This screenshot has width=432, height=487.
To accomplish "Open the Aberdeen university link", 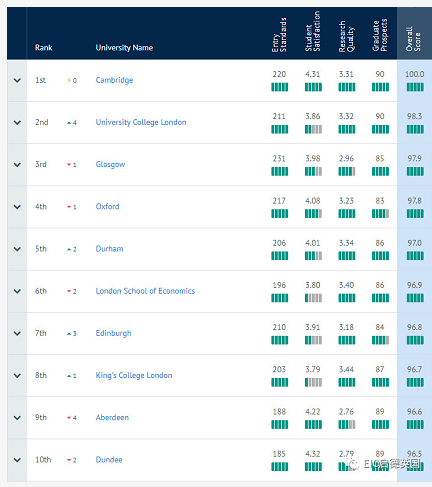I will point(112,418).
